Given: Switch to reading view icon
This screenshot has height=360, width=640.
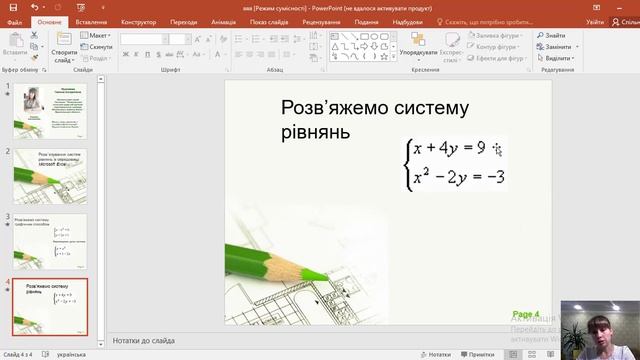Looking at the screenshot, I should (x=551, y=354).
